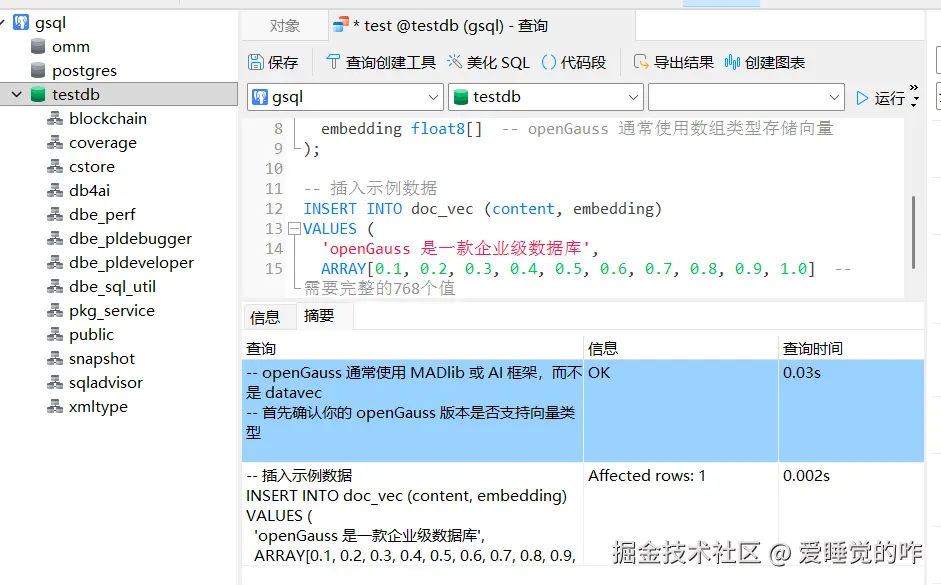The image size is (941, 585).
Task: Select the sqladvisor schema label
Action: pos(106,383)
